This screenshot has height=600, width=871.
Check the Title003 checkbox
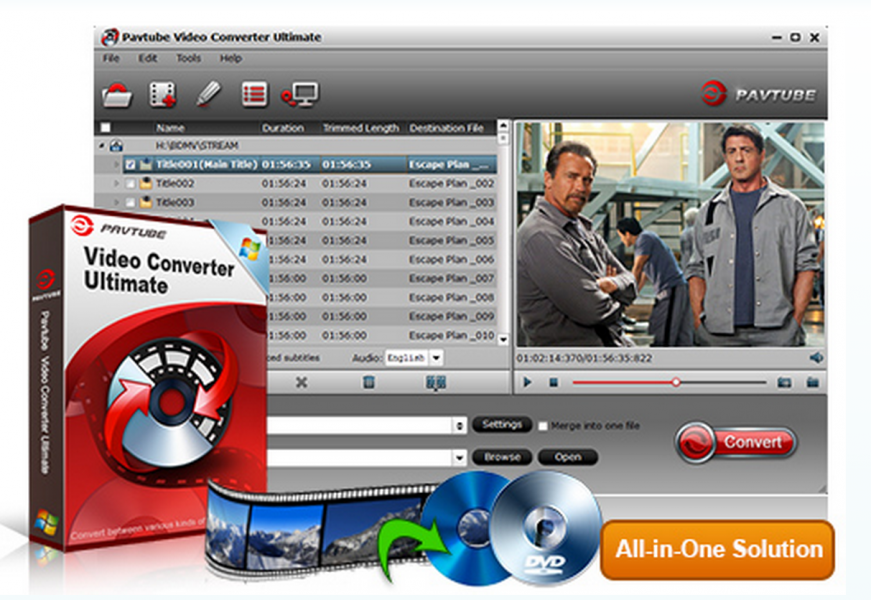(130, 203)
